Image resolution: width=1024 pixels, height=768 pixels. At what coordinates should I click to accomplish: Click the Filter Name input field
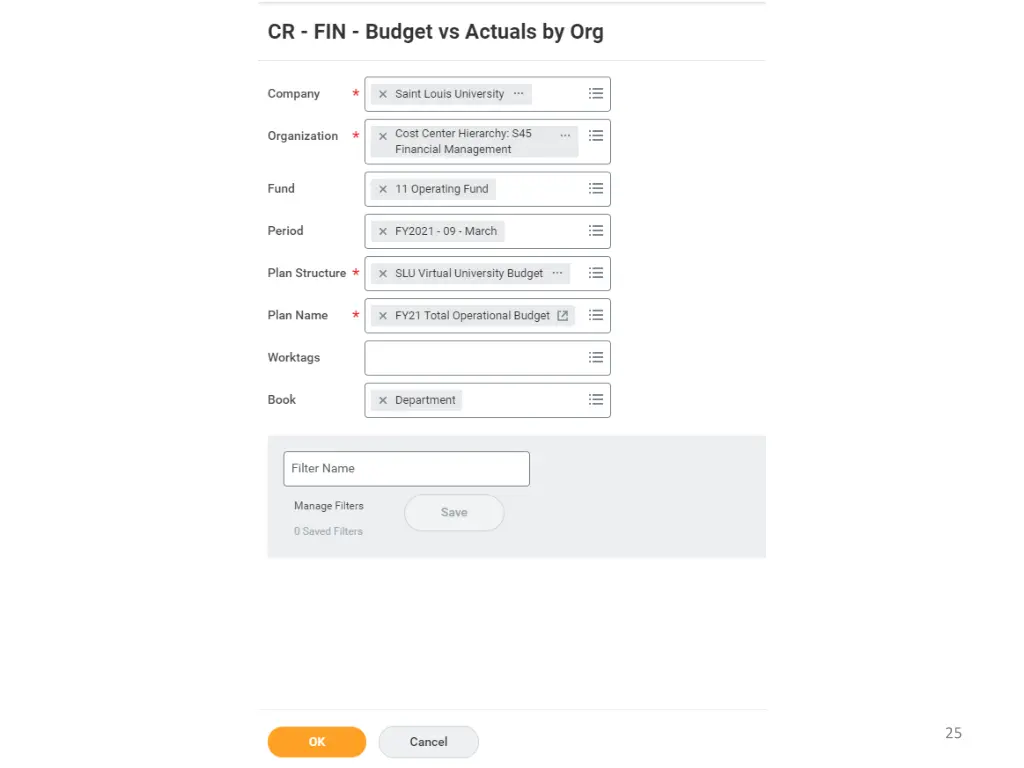(406, 468)
